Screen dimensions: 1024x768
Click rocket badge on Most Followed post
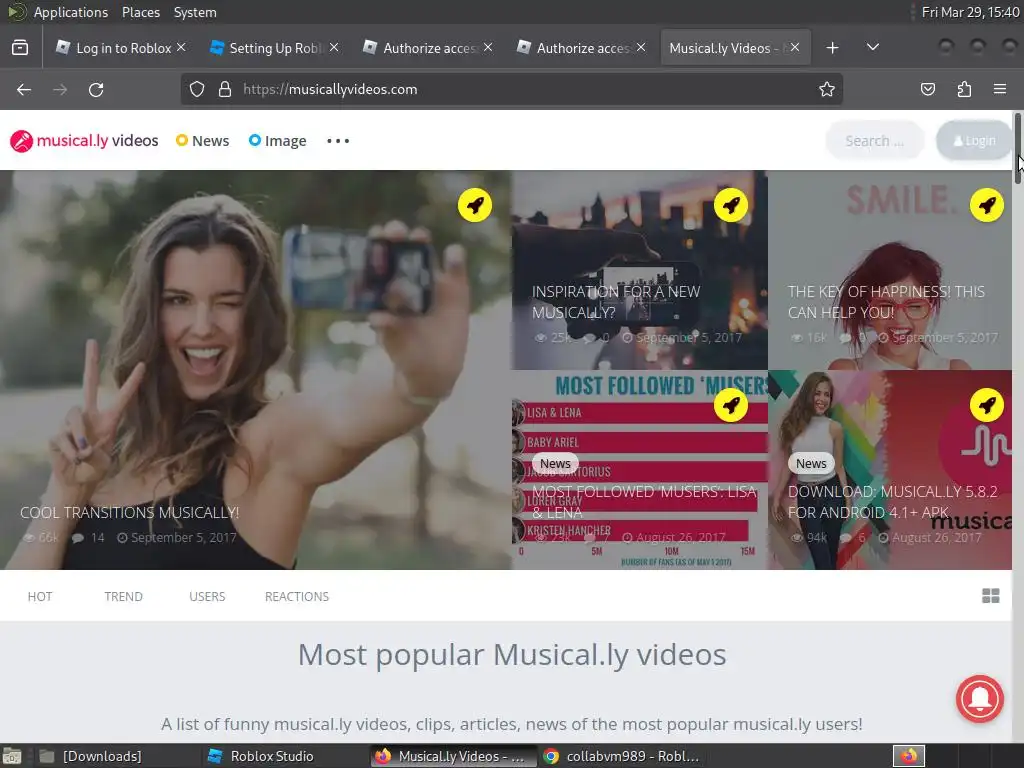(x=731, y=405)
